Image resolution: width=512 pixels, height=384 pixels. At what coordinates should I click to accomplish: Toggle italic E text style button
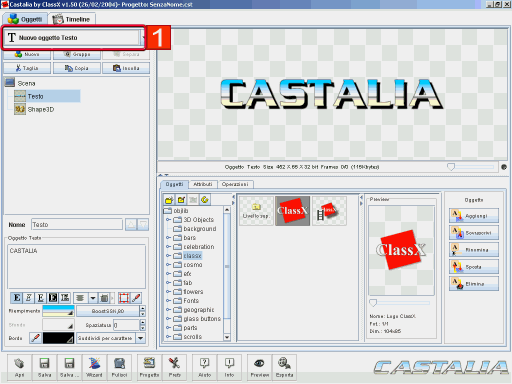point(29,298)
